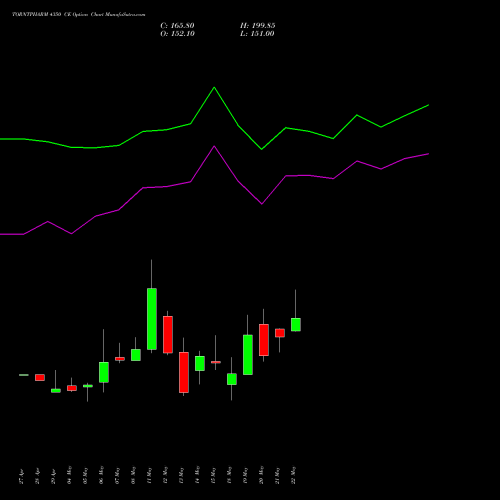Click the open value O: 152.10
Screen dimensions: 500x500
(x=177, y=34)
